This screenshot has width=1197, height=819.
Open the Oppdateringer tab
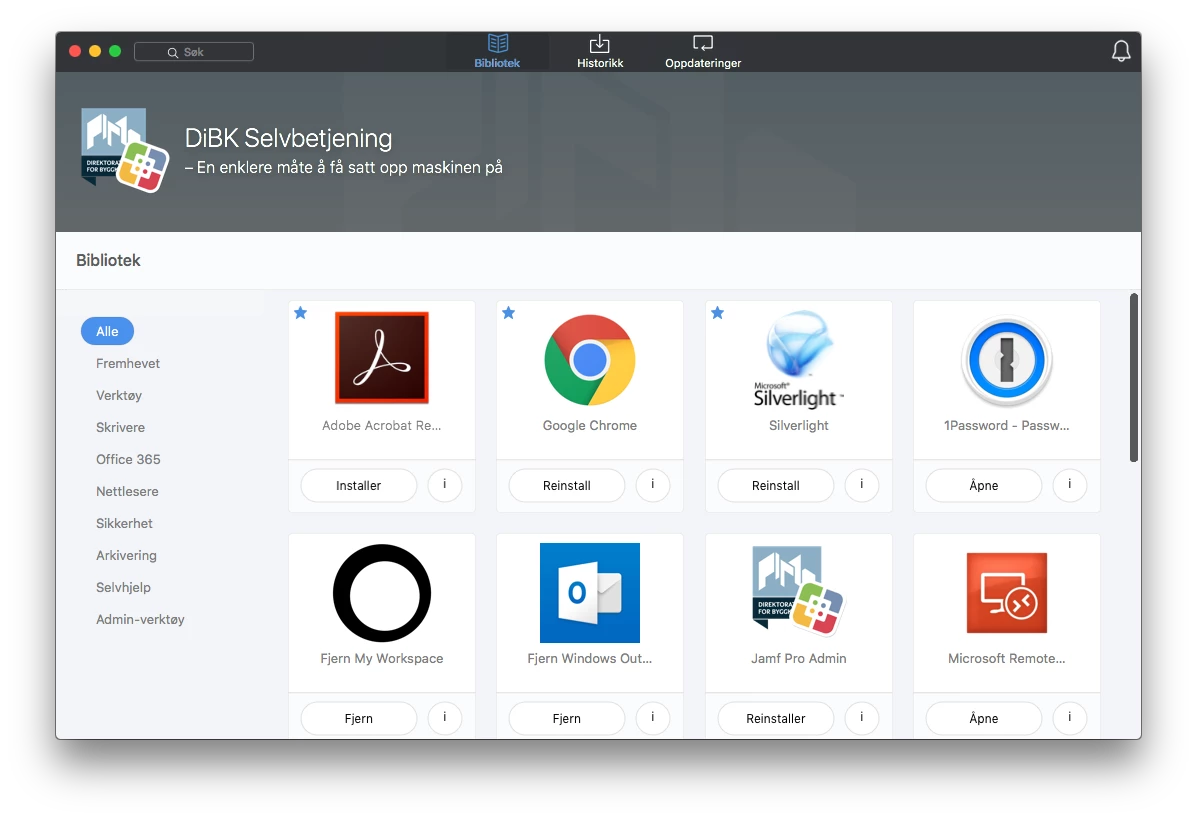[703, 52]
